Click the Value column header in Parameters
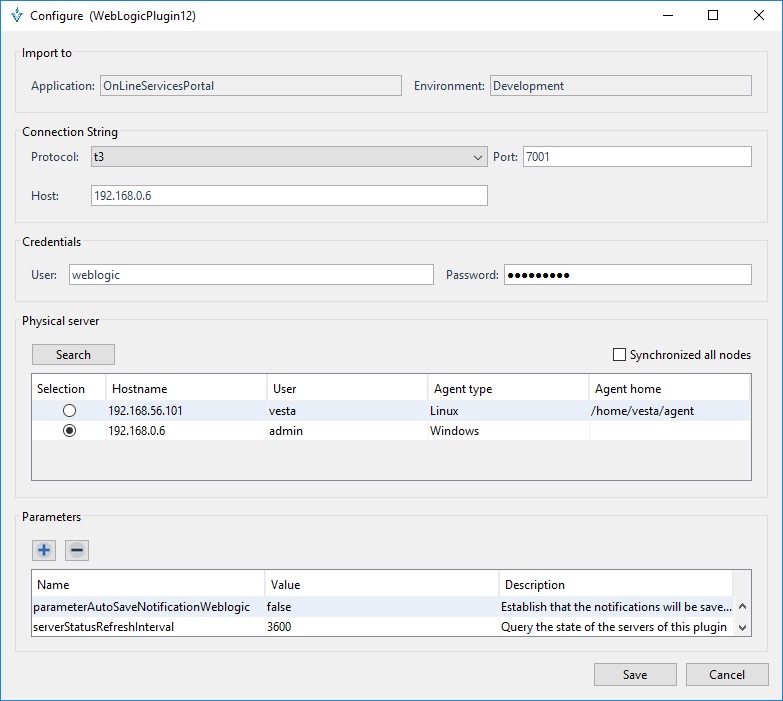 click(382, 585)
